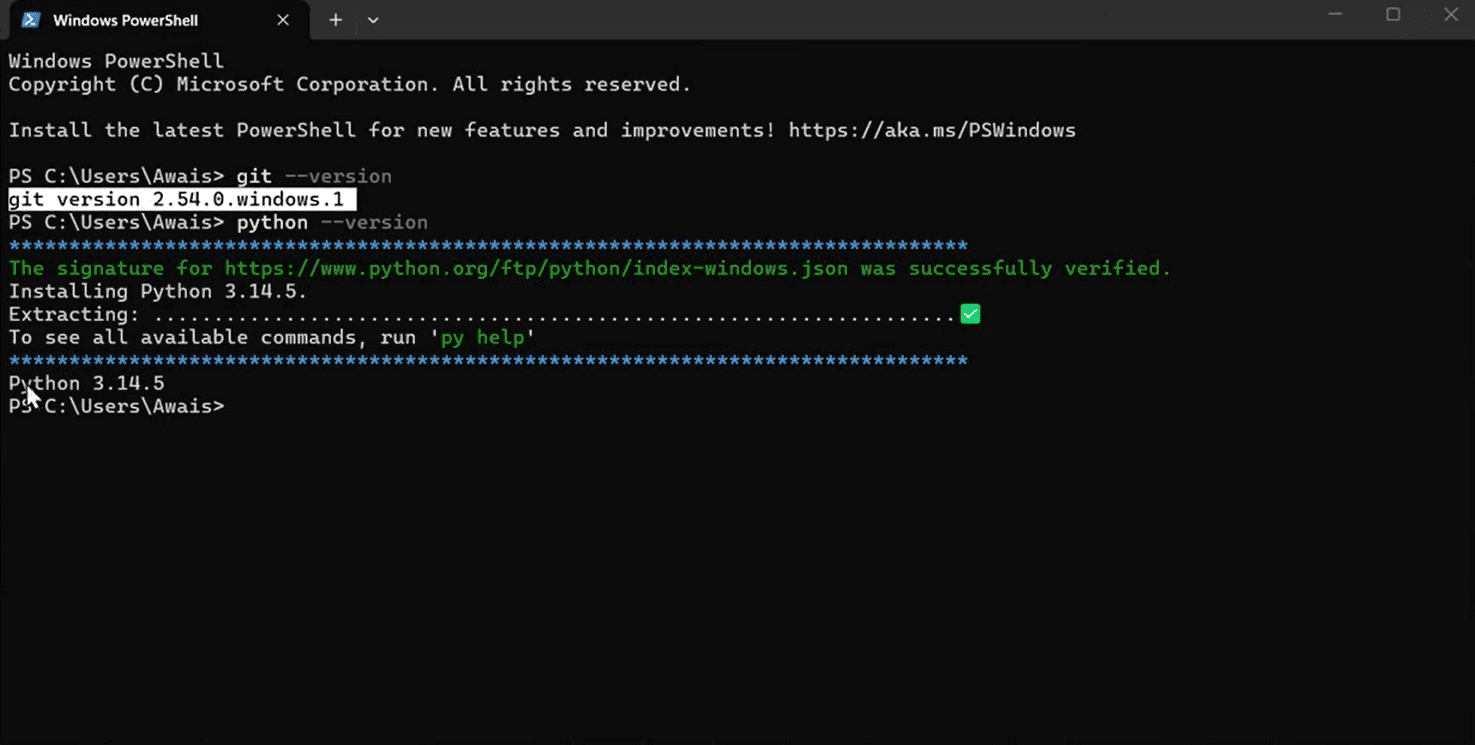Screen dimensions: 1475x745
Task: Open the https://aka.ms/PSWindows link
Action: click(x=932, y=130)
